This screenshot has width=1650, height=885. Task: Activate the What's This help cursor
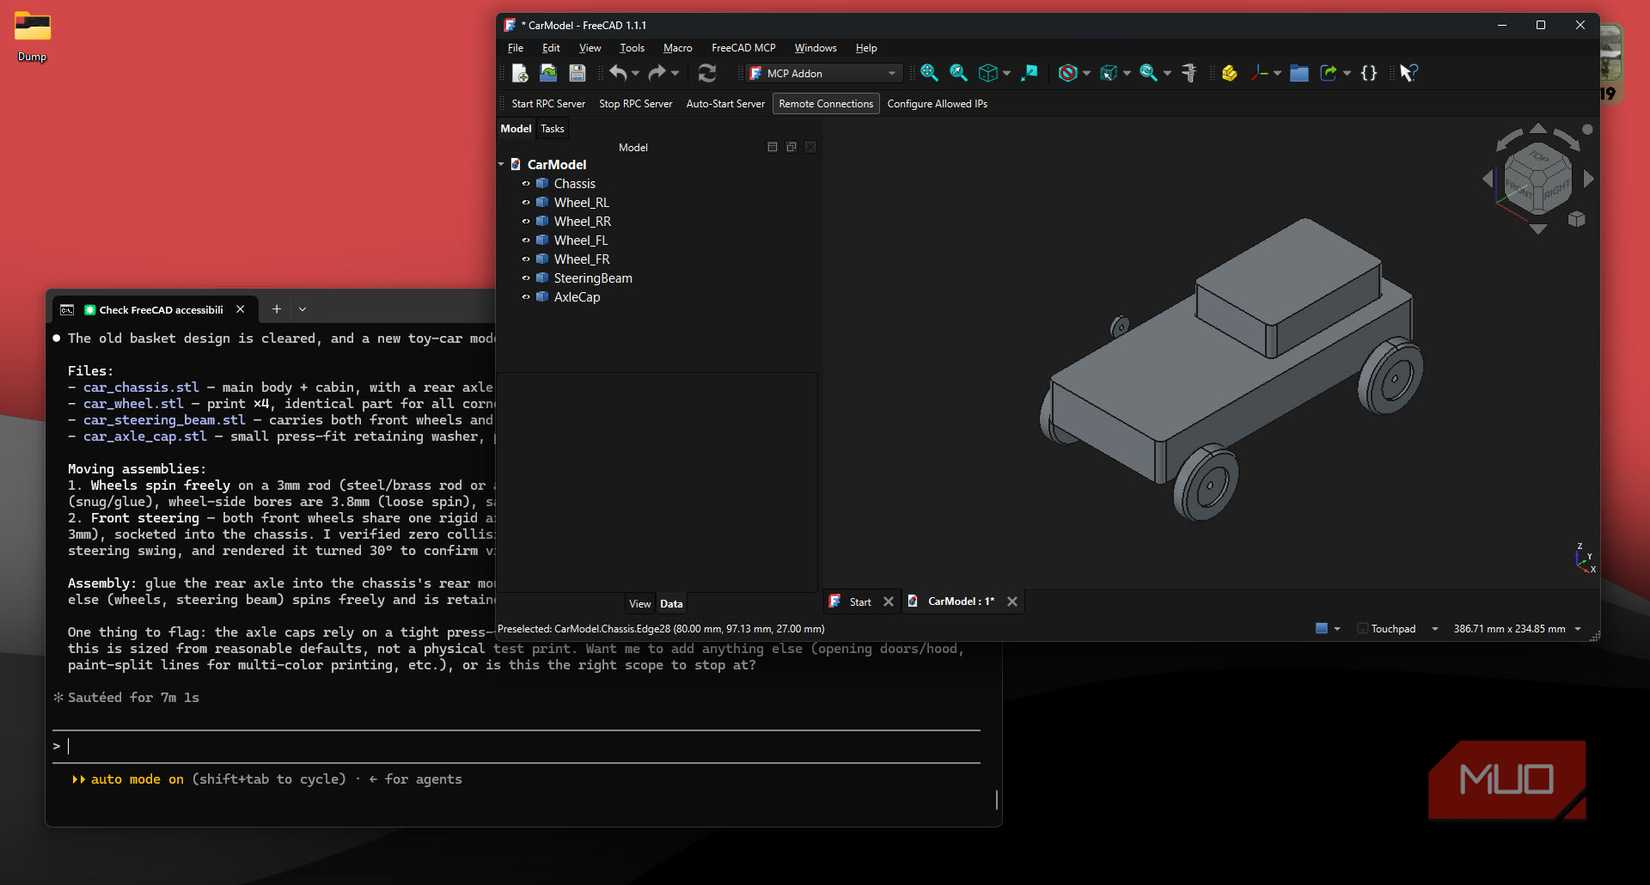[1408, 73]
